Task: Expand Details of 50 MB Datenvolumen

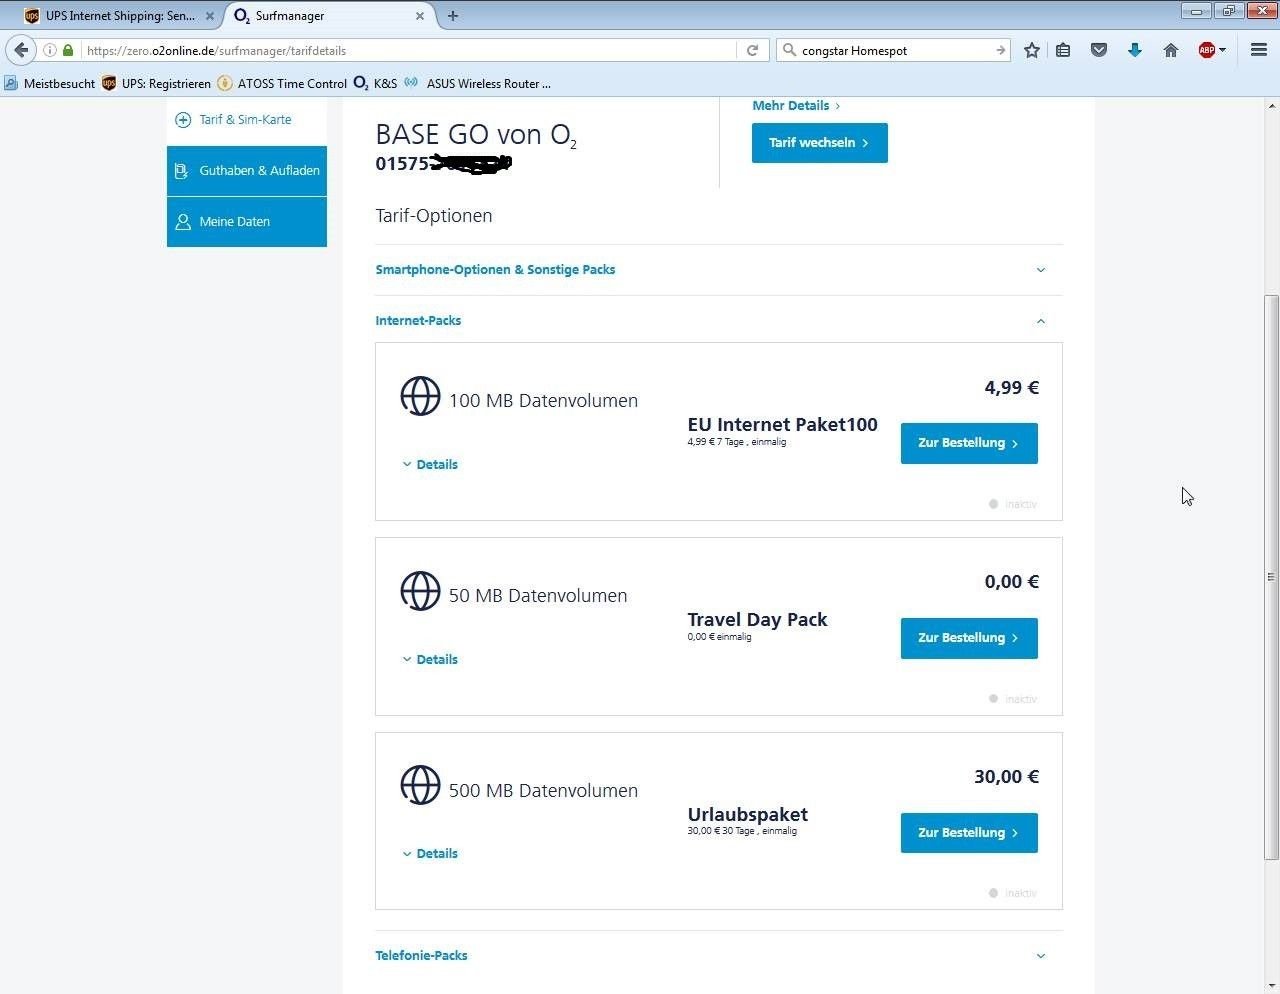Action: tap(430, 660)
